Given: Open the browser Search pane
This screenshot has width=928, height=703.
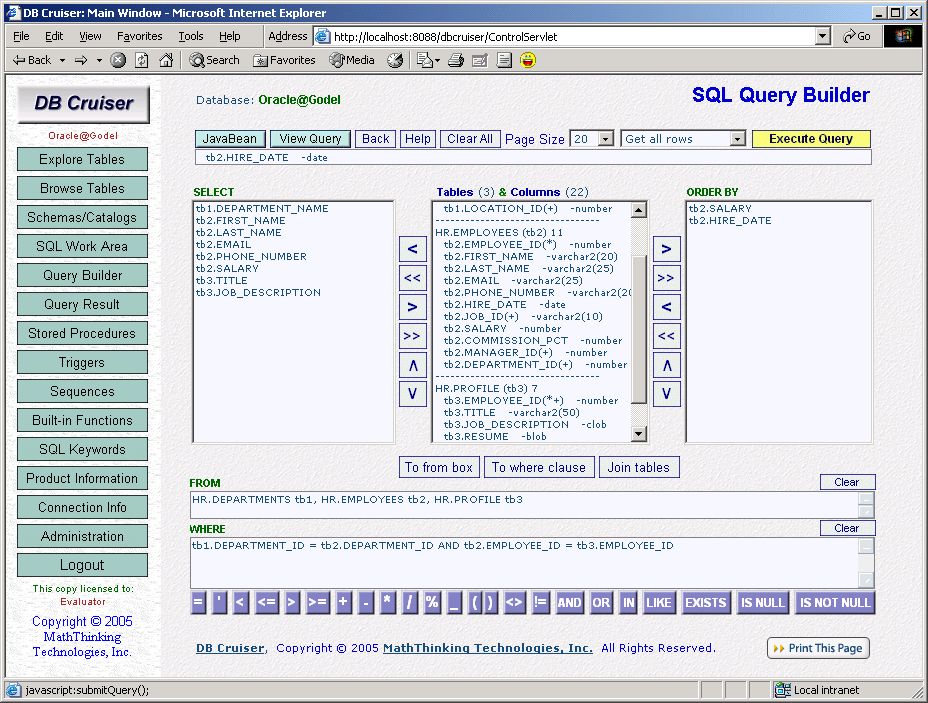Looking at the screenshot, I should [214, 60].
